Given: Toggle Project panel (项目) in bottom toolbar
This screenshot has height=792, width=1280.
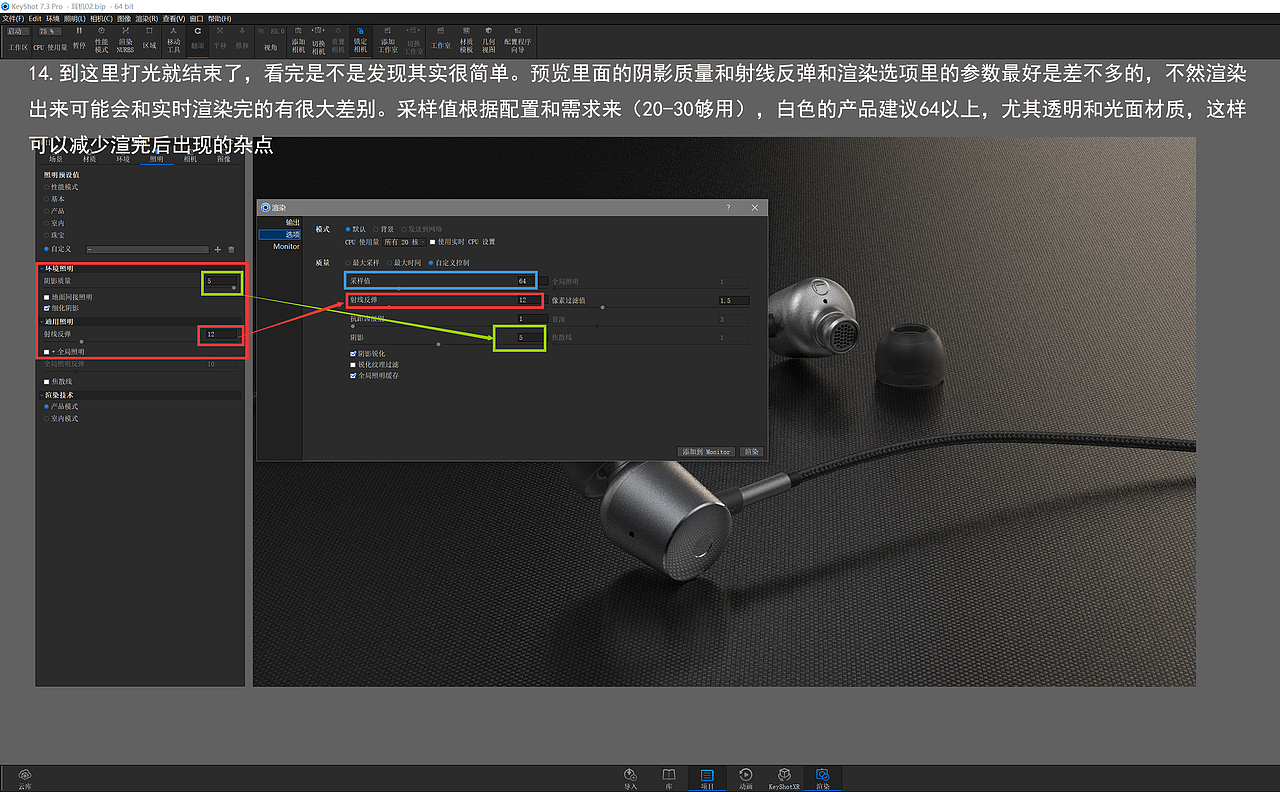Looking at the screenshot, I should click(707, 779).
